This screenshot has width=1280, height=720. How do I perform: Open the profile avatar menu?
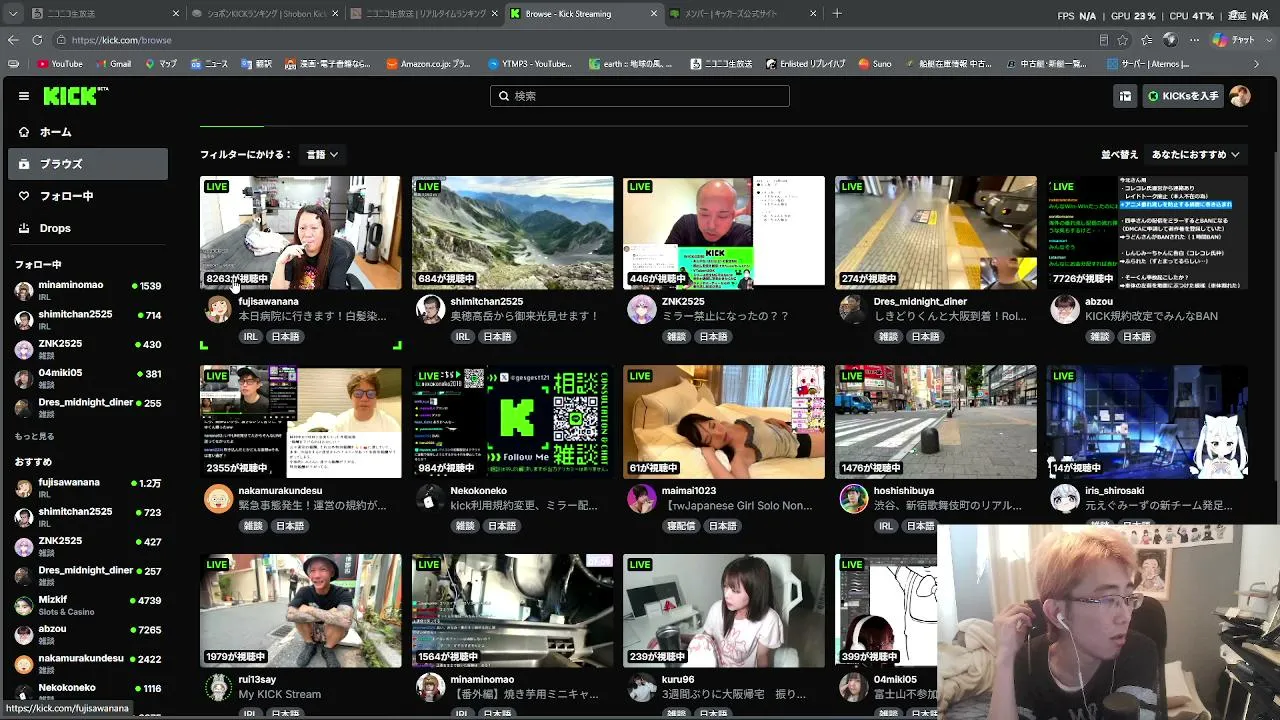coord(1240,96)
